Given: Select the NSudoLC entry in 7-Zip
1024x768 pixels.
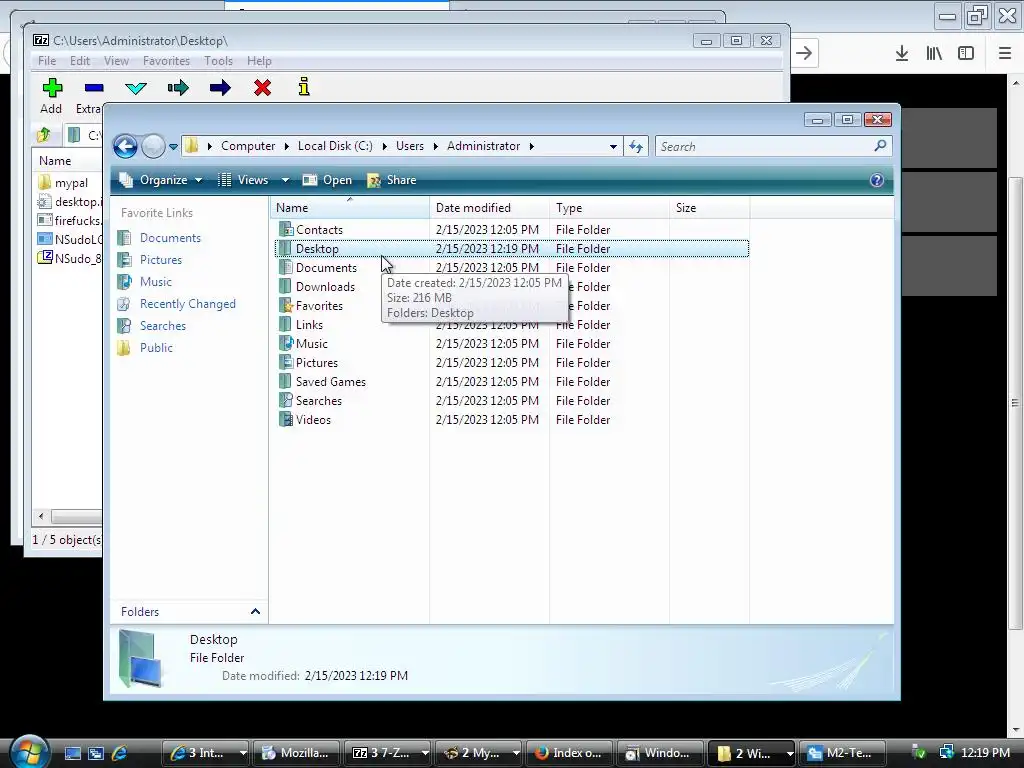Looking at the screenshot, I should click(x=70, y=240).
